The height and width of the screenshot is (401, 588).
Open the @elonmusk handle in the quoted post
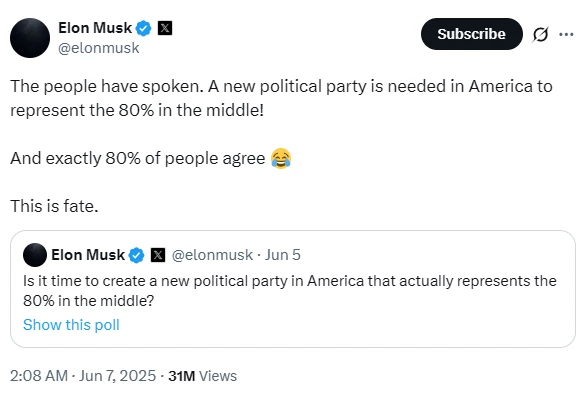[212, 255]
